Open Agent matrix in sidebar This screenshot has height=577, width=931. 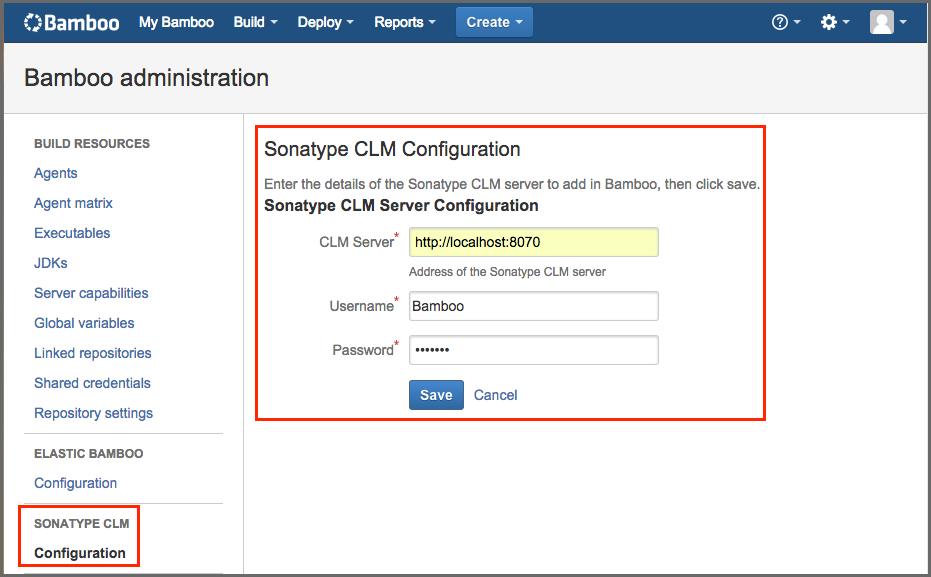click(x=73, y=203)
